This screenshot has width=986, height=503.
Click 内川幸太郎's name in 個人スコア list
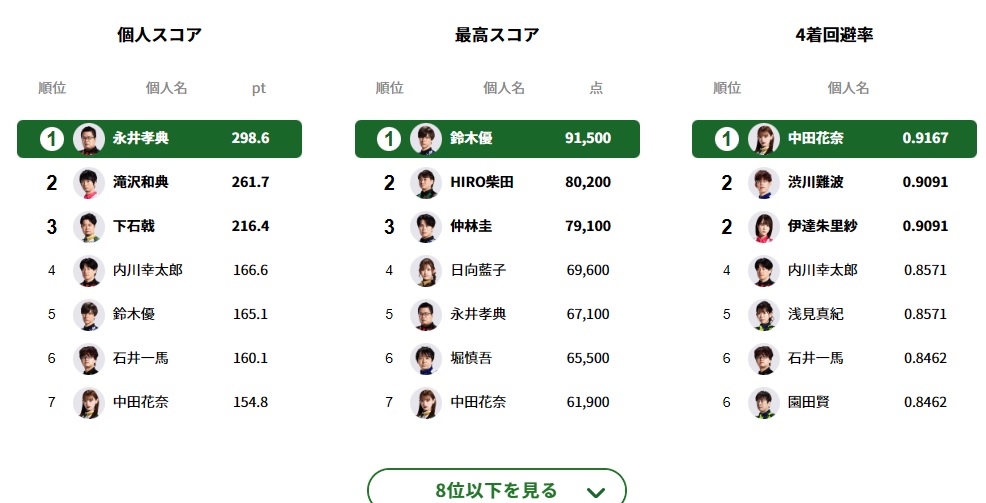147,270
